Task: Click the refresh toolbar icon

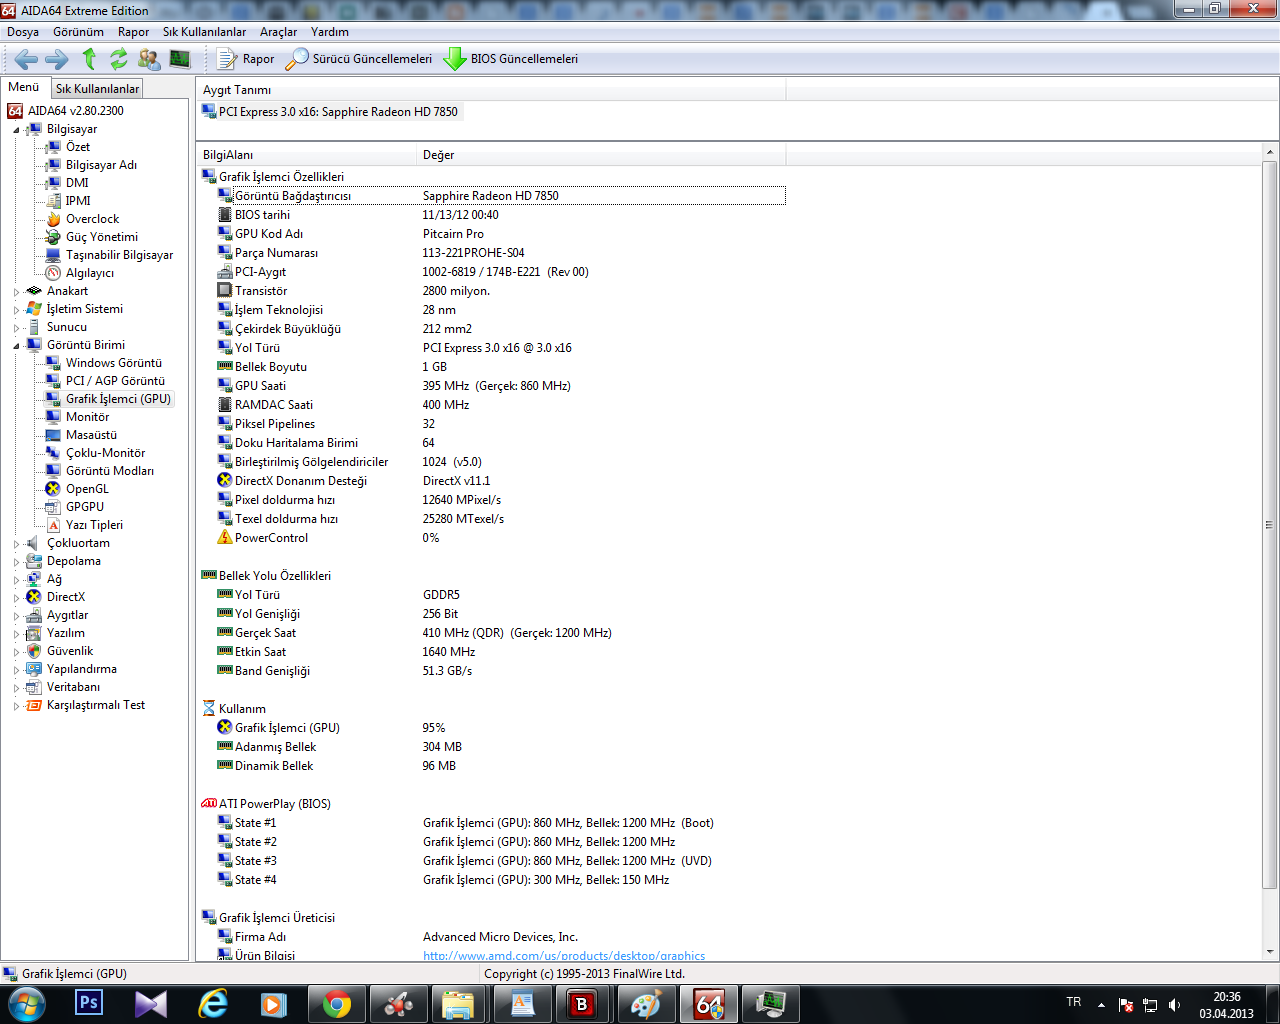Action: coord(119,59)
